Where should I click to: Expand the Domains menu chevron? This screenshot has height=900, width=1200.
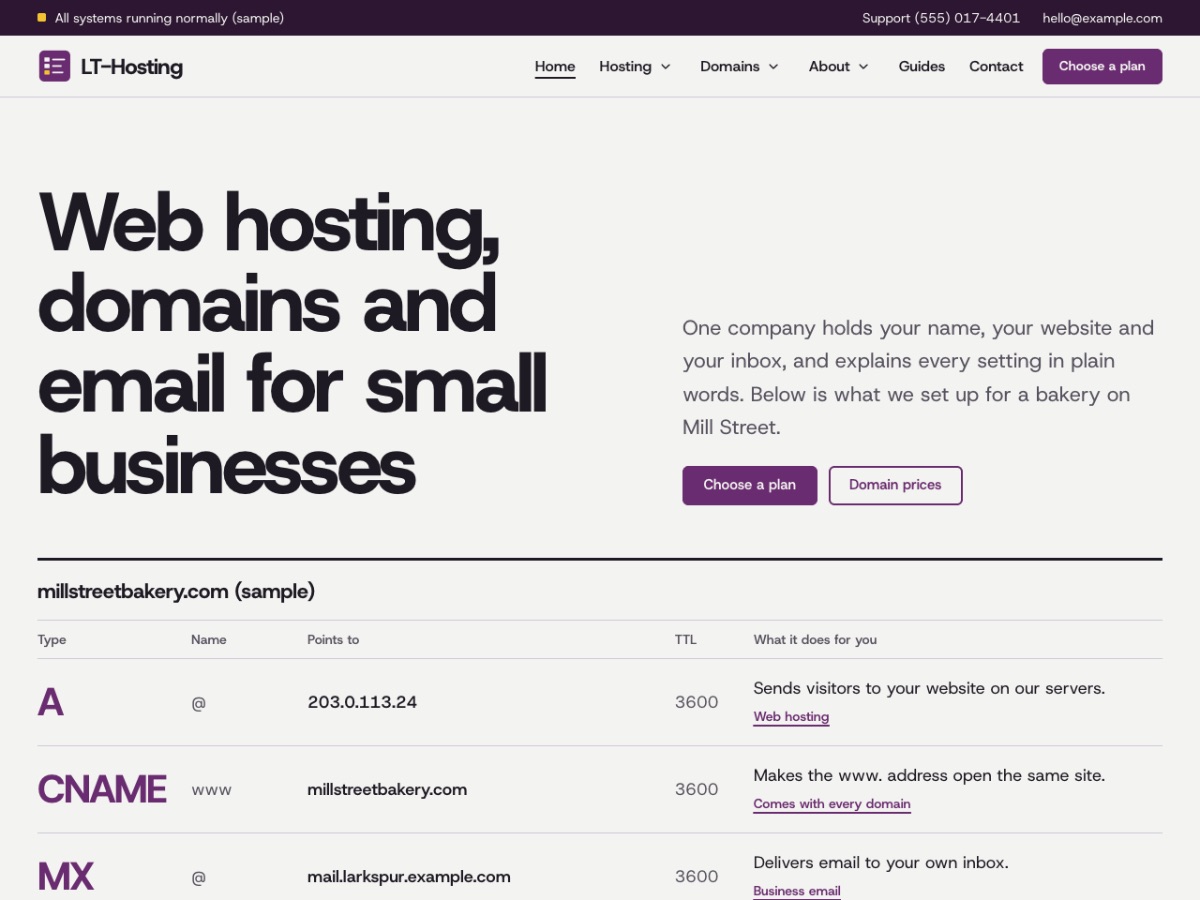coord(773,67)
